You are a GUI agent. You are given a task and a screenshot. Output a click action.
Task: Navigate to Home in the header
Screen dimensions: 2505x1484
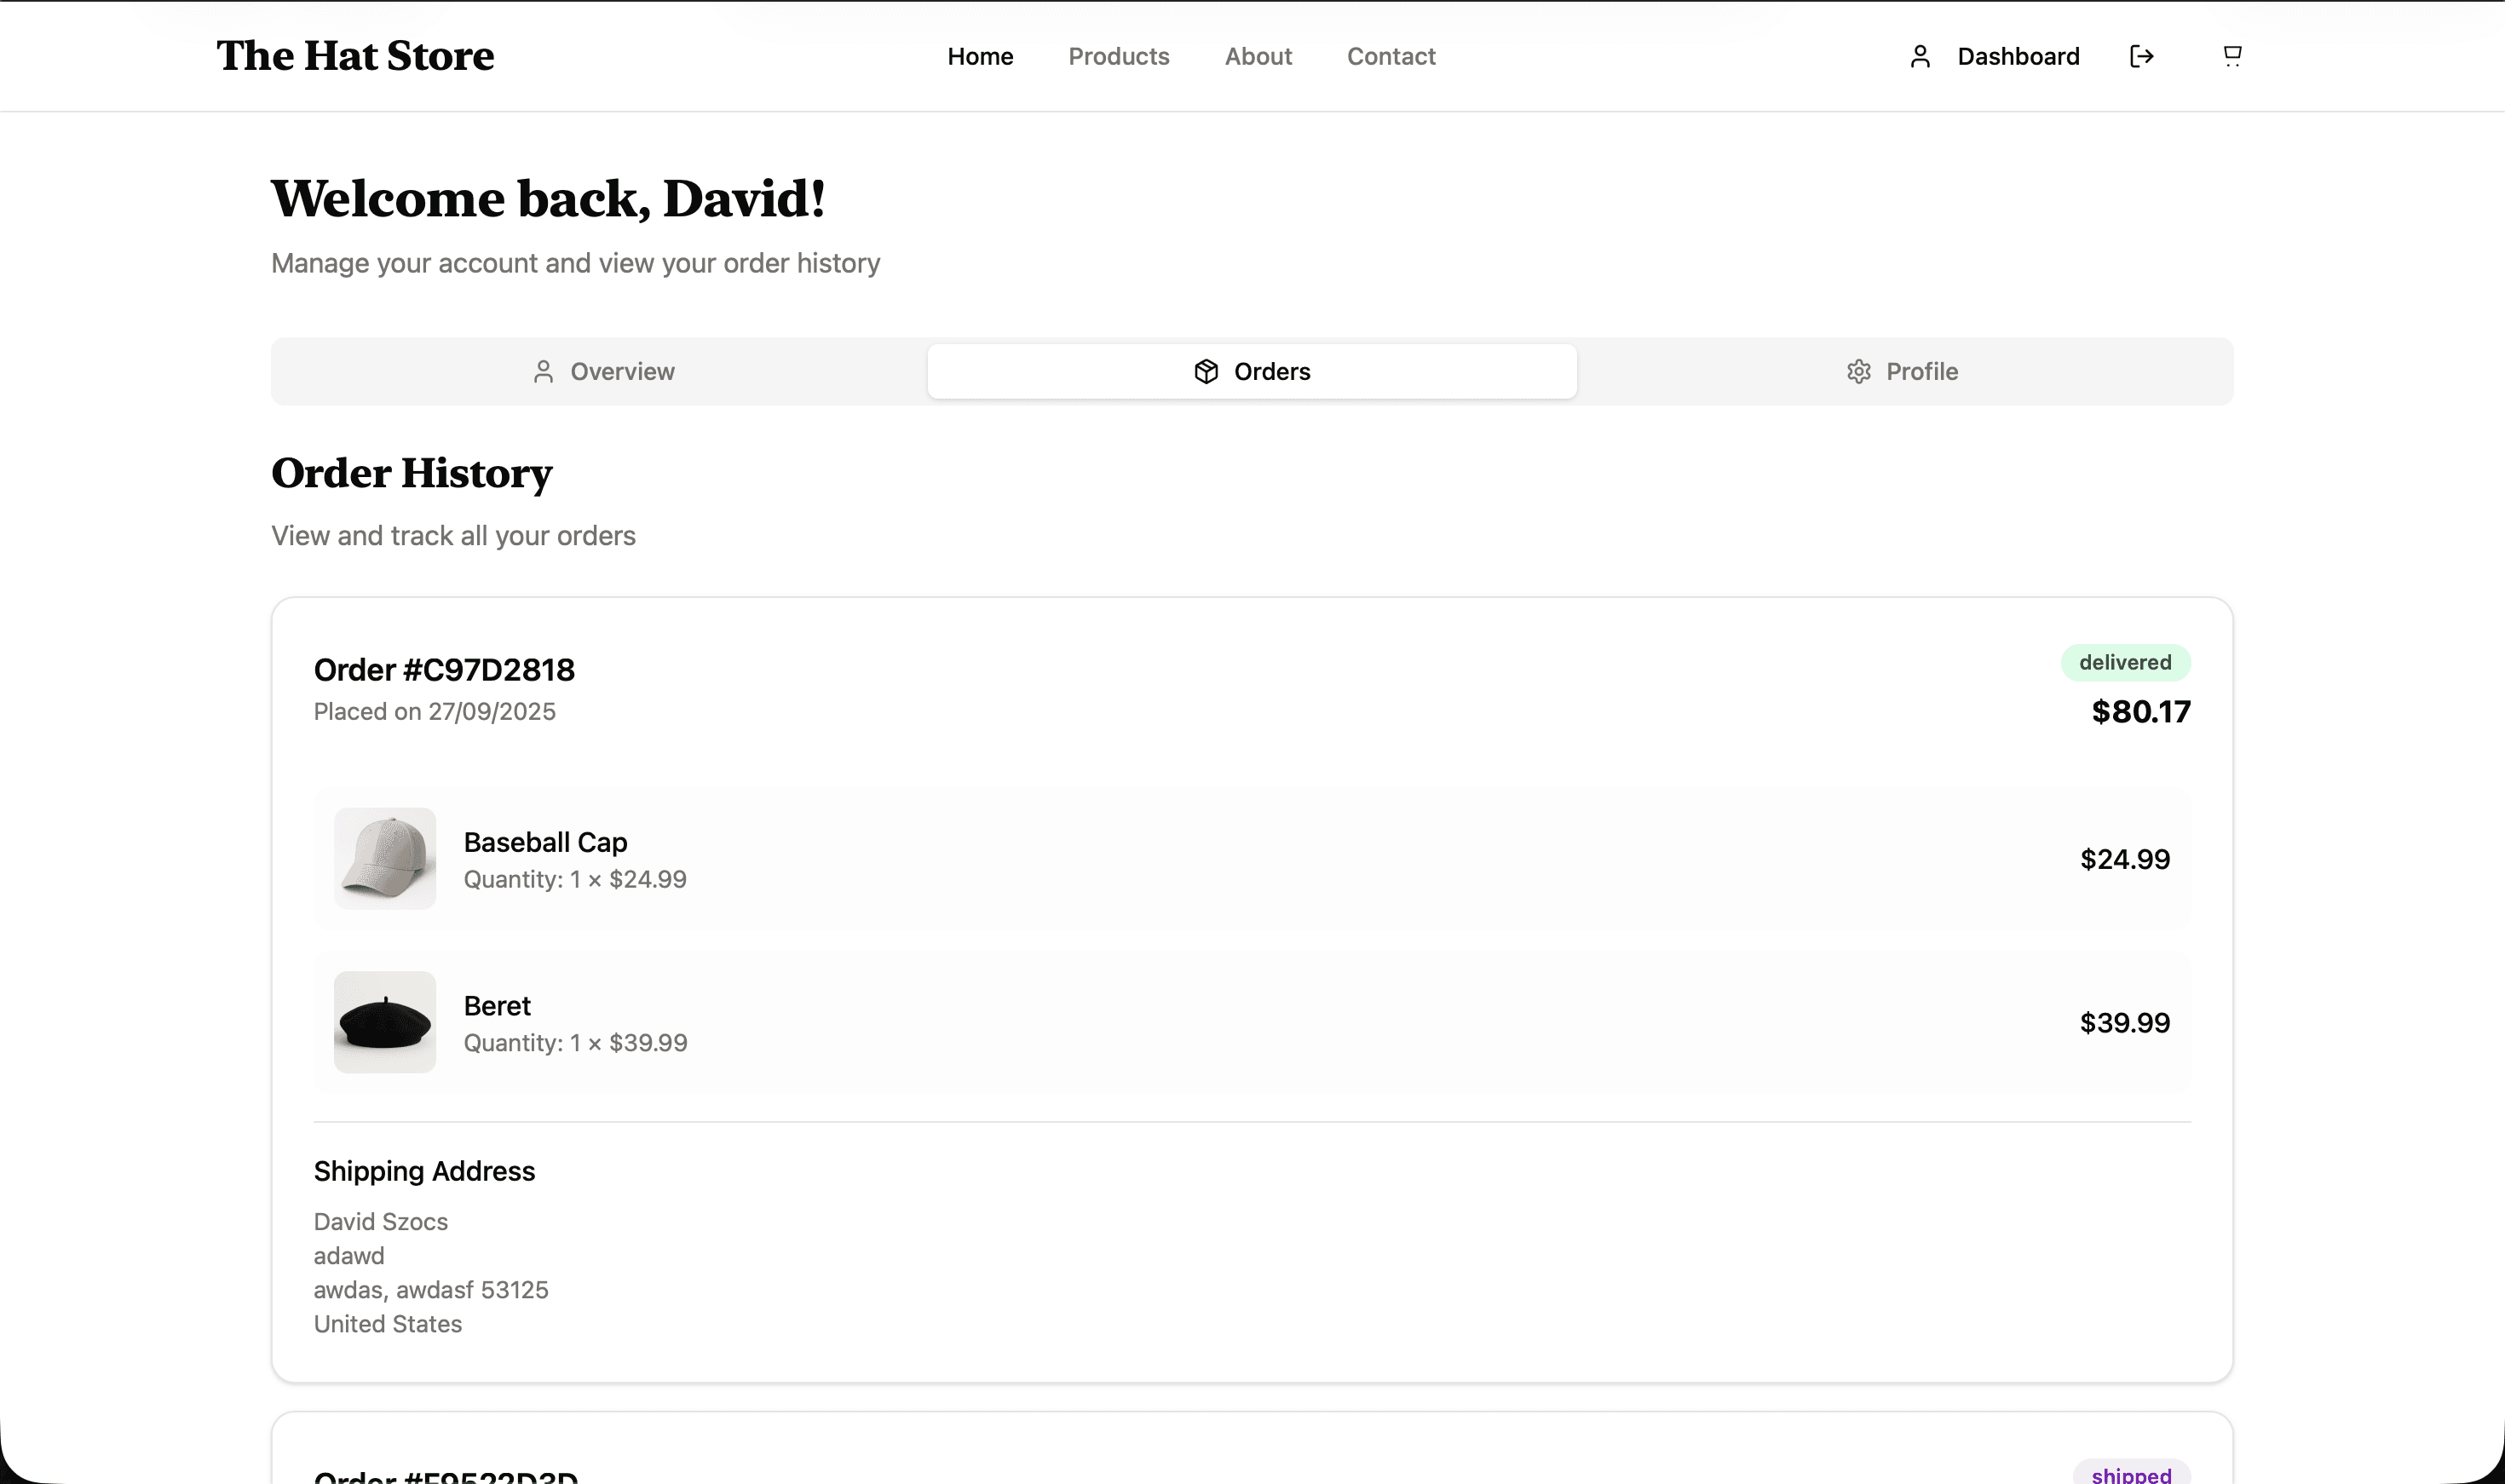click(x=980, y=56)
